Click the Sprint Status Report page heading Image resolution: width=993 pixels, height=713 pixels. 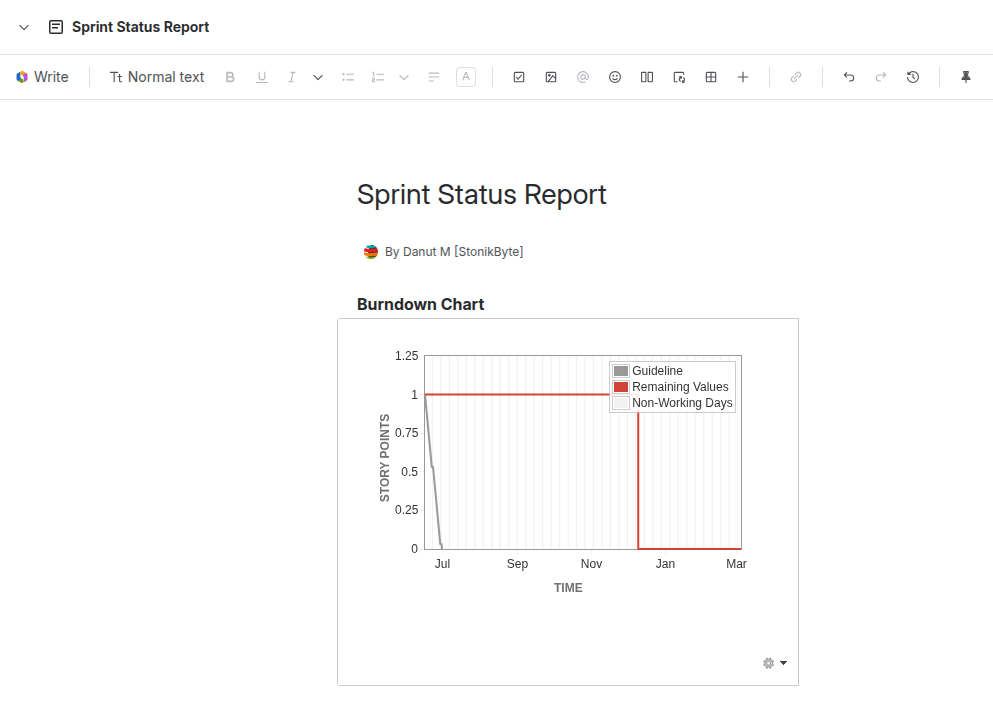tap(481, 194)
